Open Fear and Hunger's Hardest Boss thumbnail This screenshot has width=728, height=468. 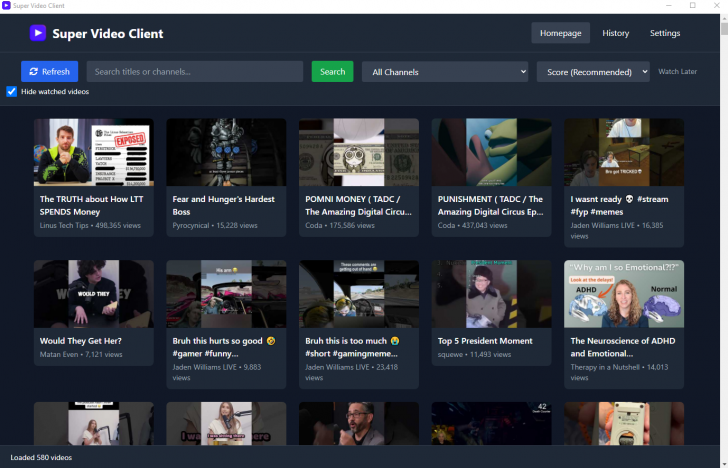click(226, 152)
